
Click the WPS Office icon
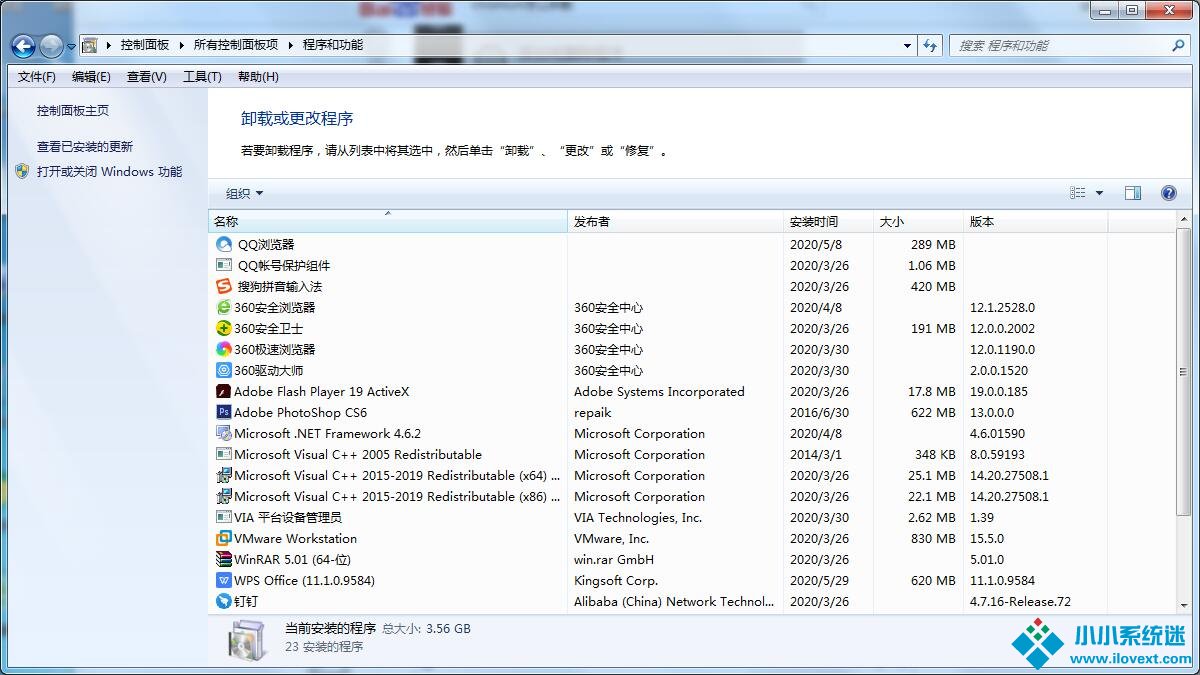224,580
